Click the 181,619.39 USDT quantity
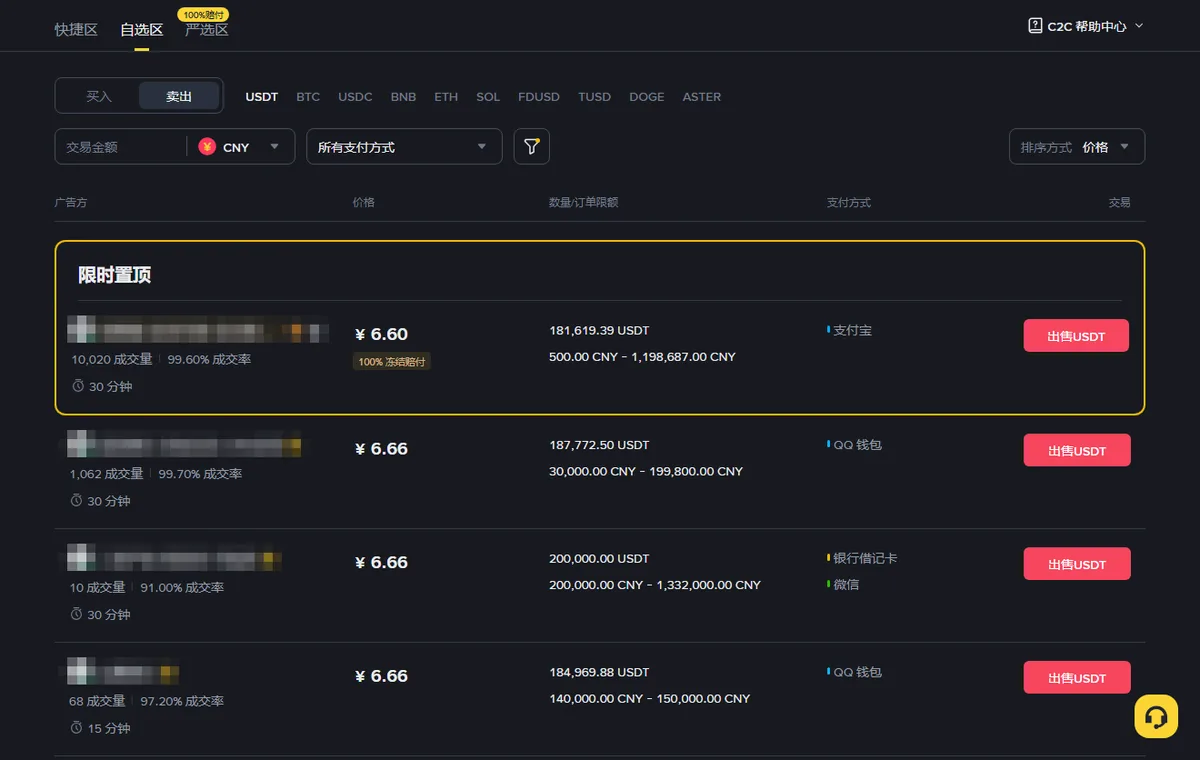The image size is (1200, 760). tap(599, 330)
